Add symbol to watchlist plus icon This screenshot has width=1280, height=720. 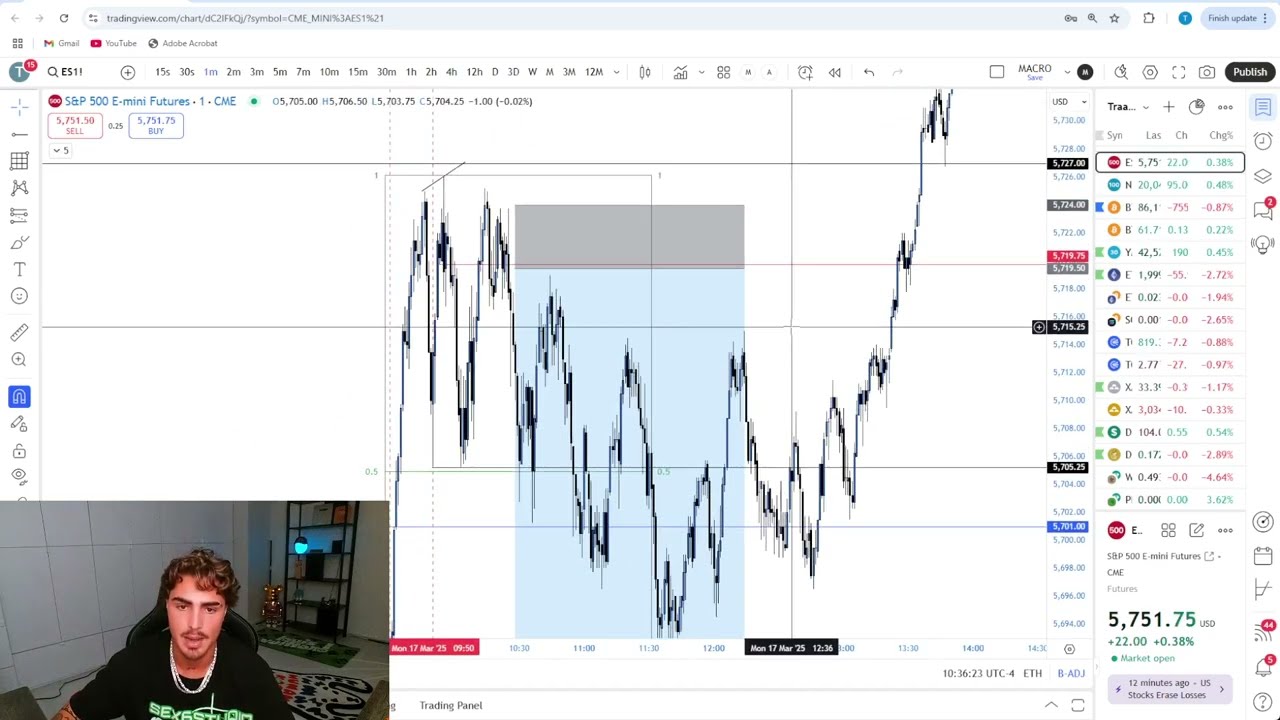point(1169,107)
